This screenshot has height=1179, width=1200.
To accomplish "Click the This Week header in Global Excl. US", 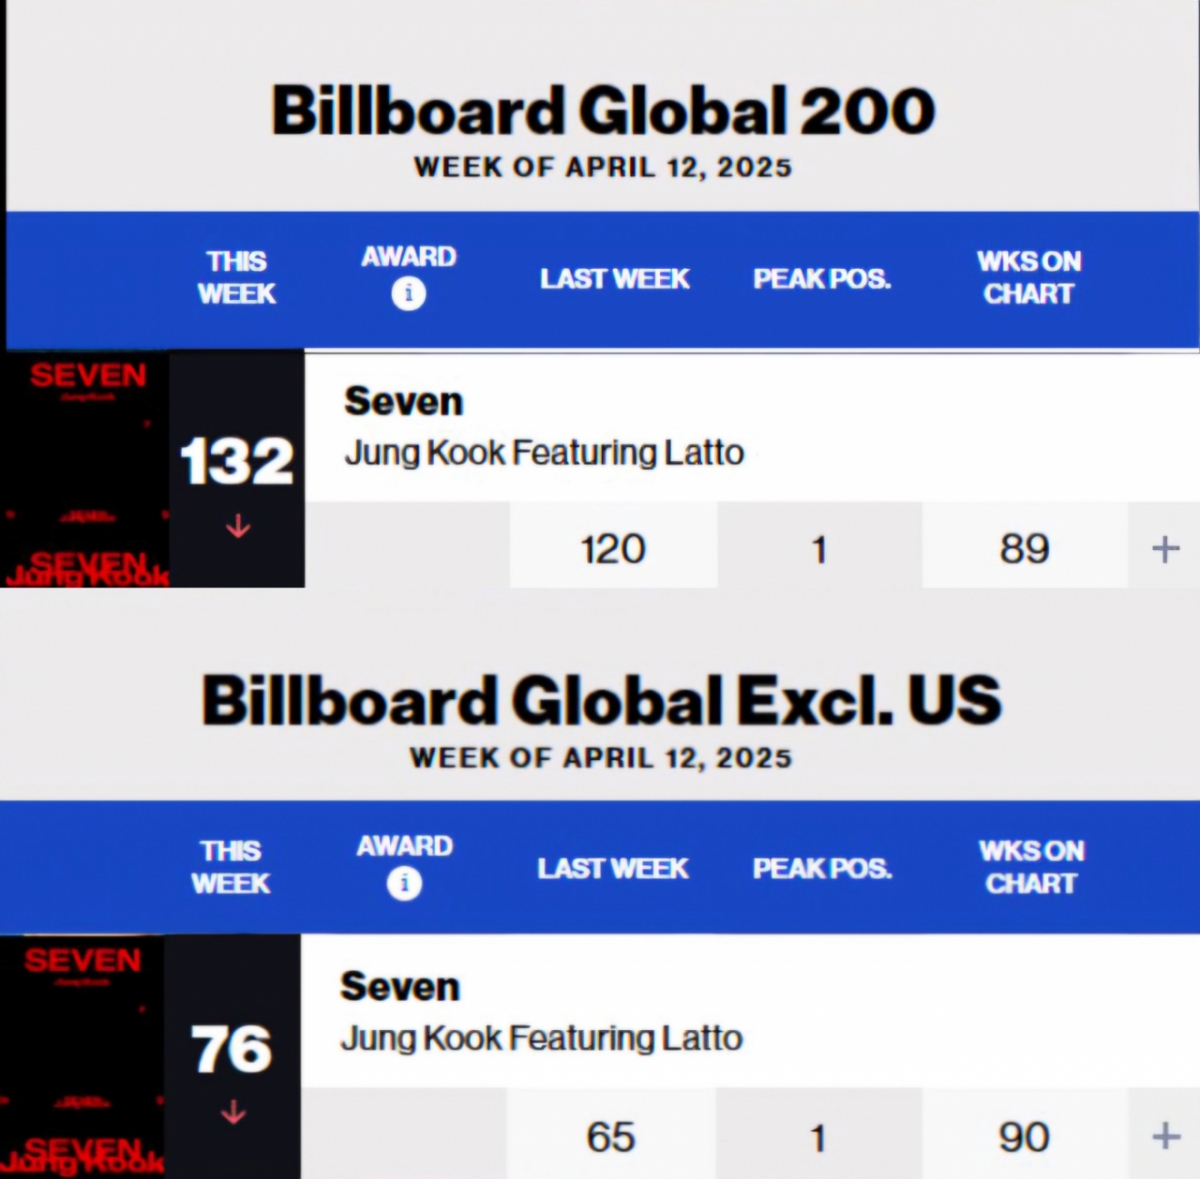I will click(231, 866).
